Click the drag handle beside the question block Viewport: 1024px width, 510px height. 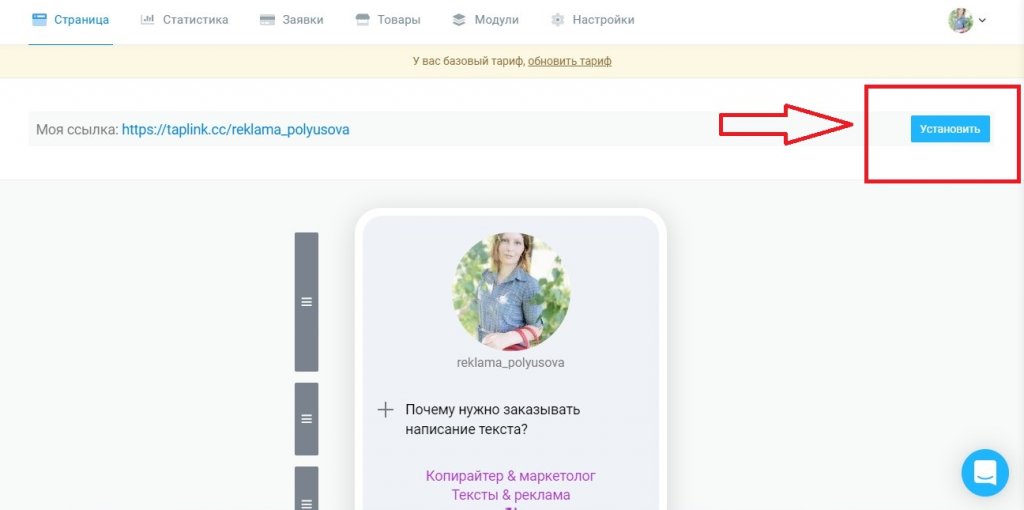tap(306, 419)
